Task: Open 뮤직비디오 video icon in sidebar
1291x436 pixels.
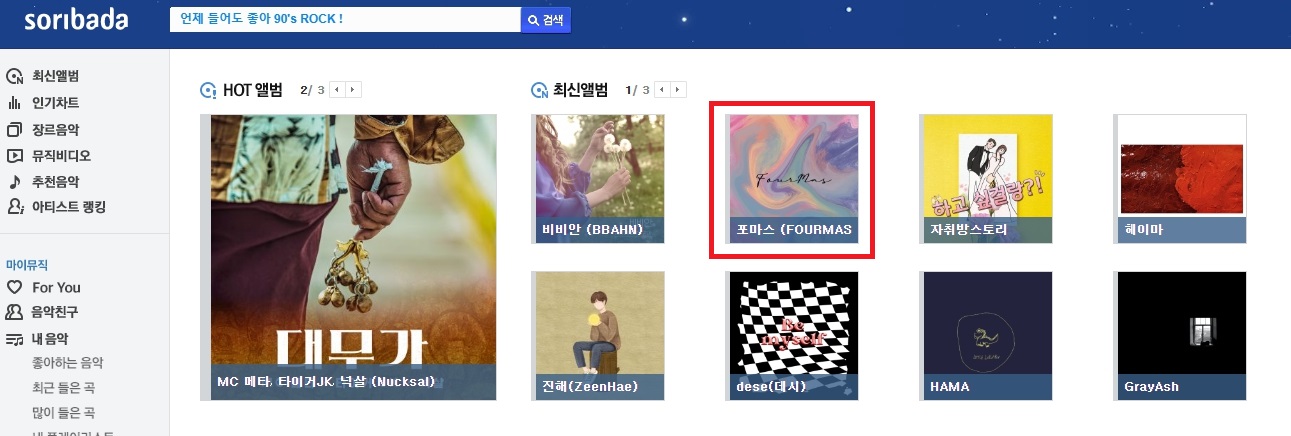Action: (x=14, y=155)
